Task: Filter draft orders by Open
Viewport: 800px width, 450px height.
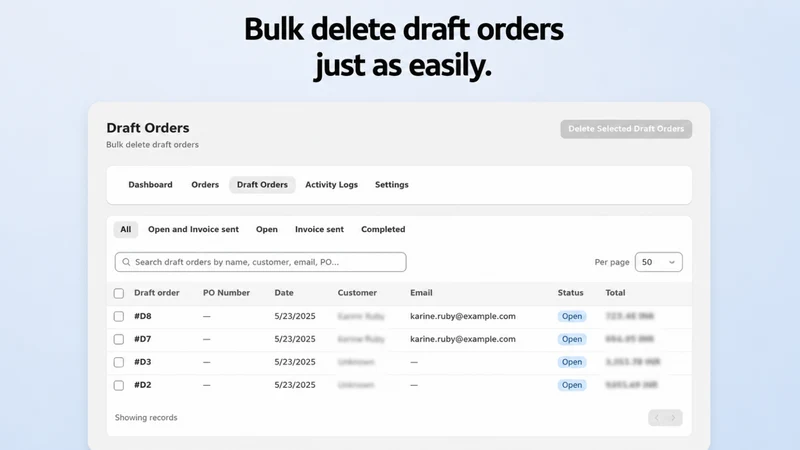Action: (x=267, y=230)
